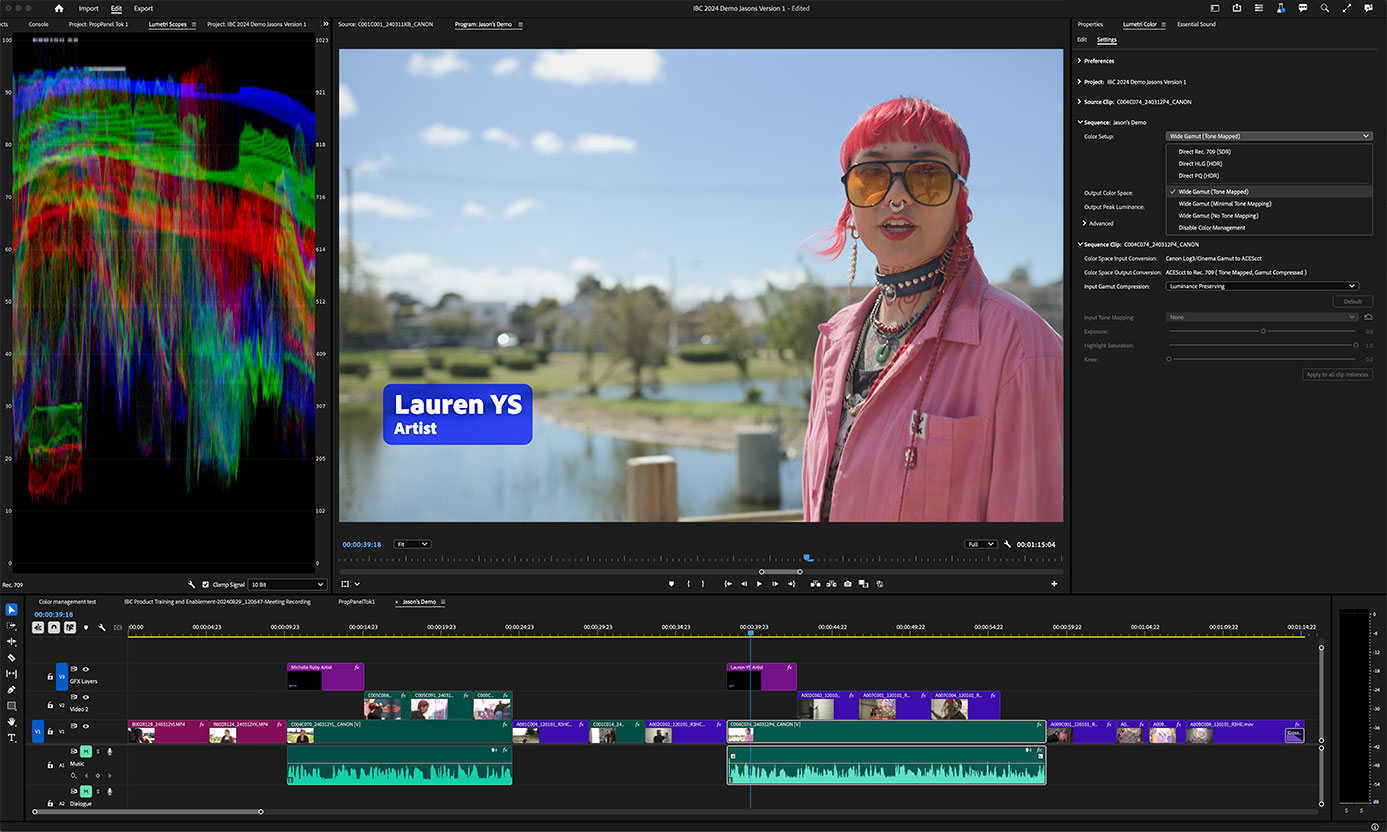Click the Home icon in top bar
Image resolution: width=1387 pixels, height=832 pixels.
pos(59,8)
